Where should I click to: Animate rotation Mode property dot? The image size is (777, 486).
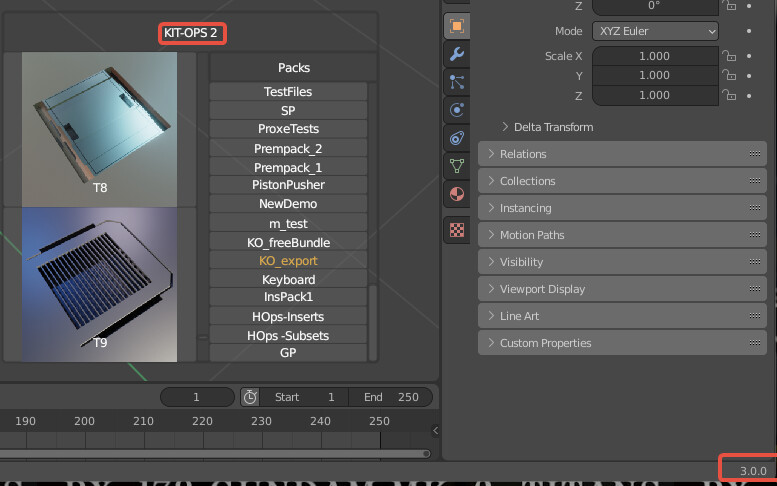coord(749,31)
